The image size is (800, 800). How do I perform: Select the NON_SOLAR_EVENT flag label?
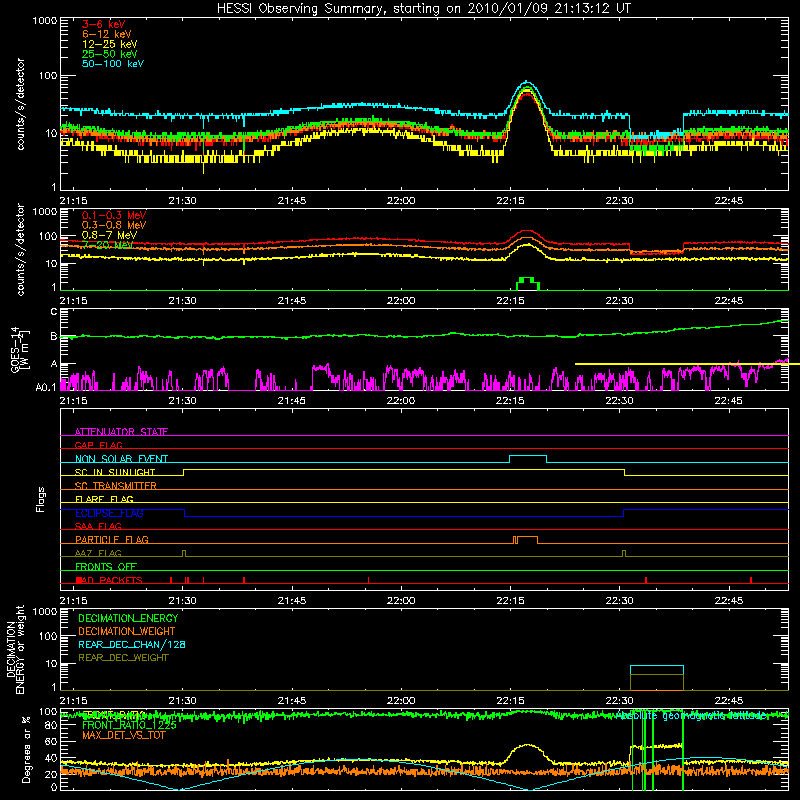[x=121, y=459]
